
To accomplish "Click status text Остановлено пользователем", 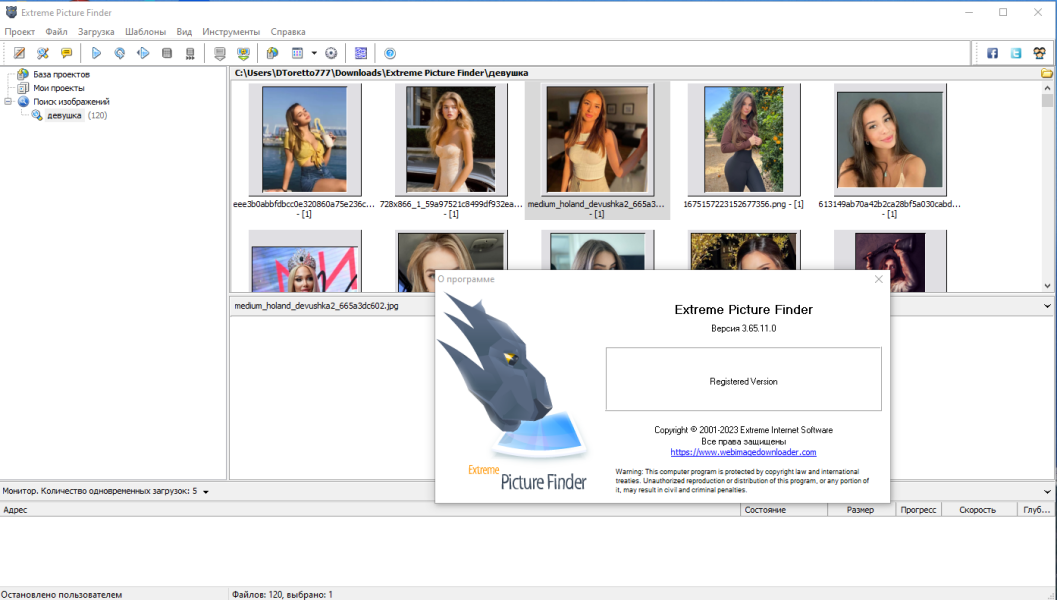I will 61,595.
